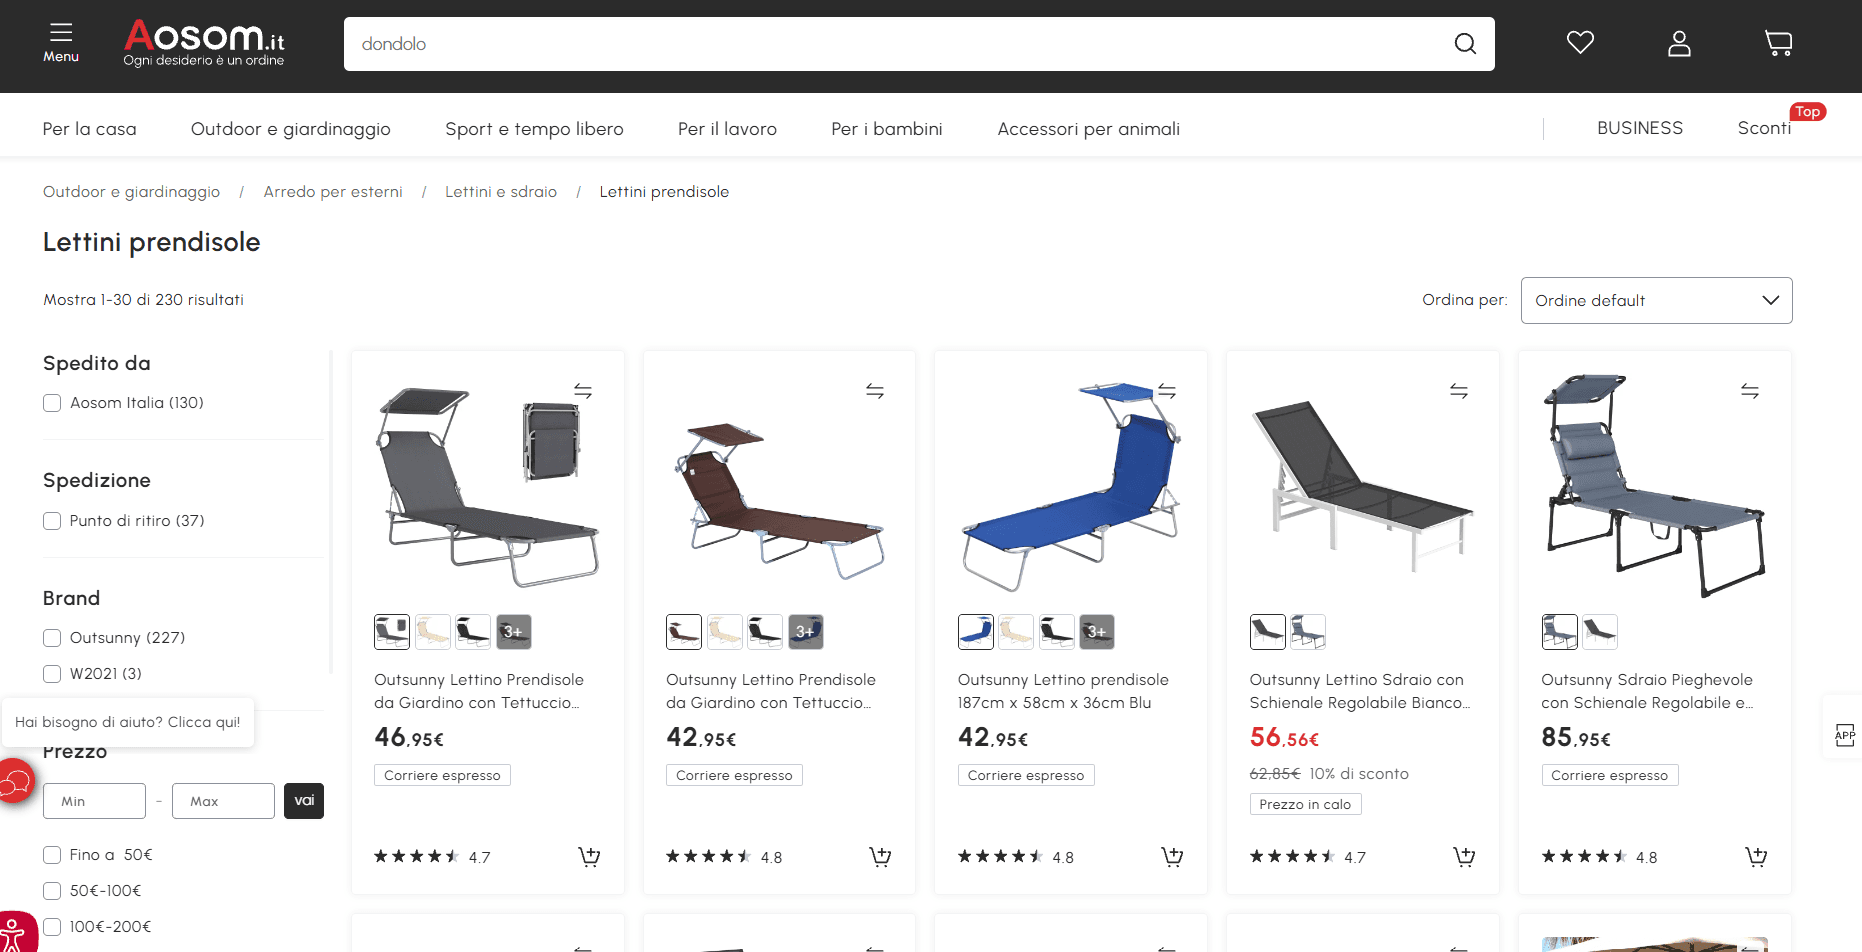
Task: Add the 85,95€ sdraio to cart
Action: [1756, 857]
